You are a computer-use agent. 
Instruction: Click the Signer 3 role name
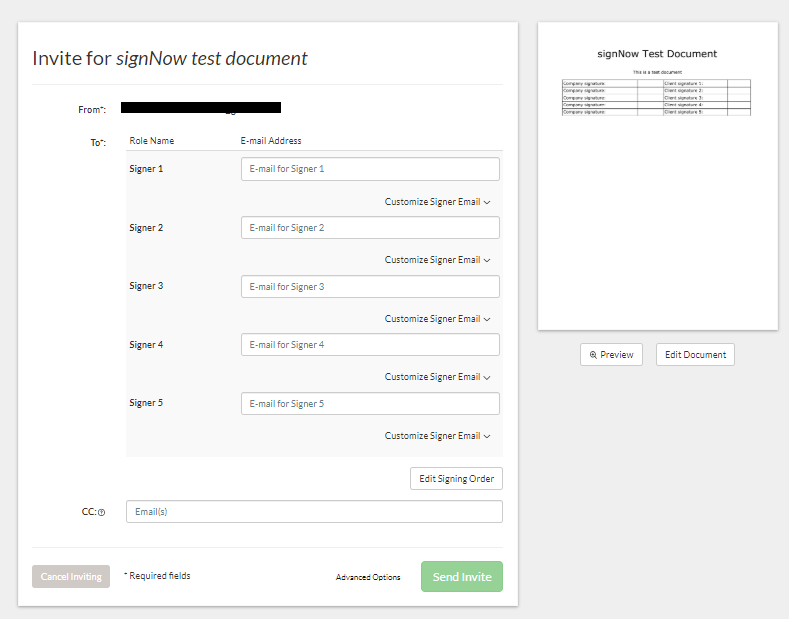146,286
